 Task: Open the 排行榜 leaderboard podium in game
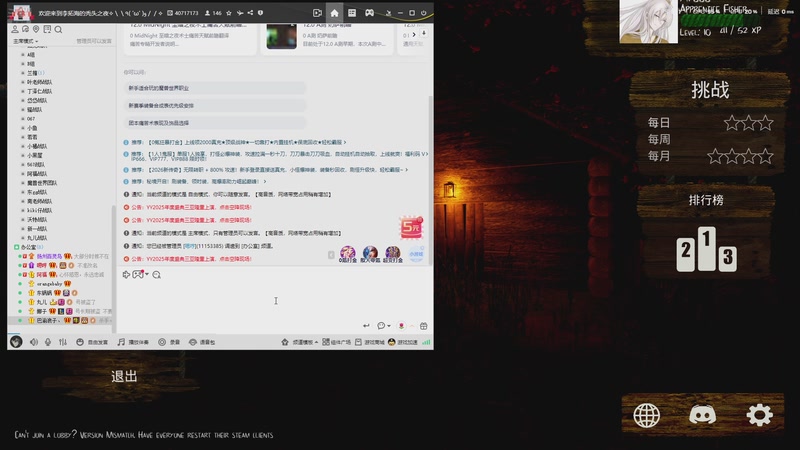[x=707, y=249]
